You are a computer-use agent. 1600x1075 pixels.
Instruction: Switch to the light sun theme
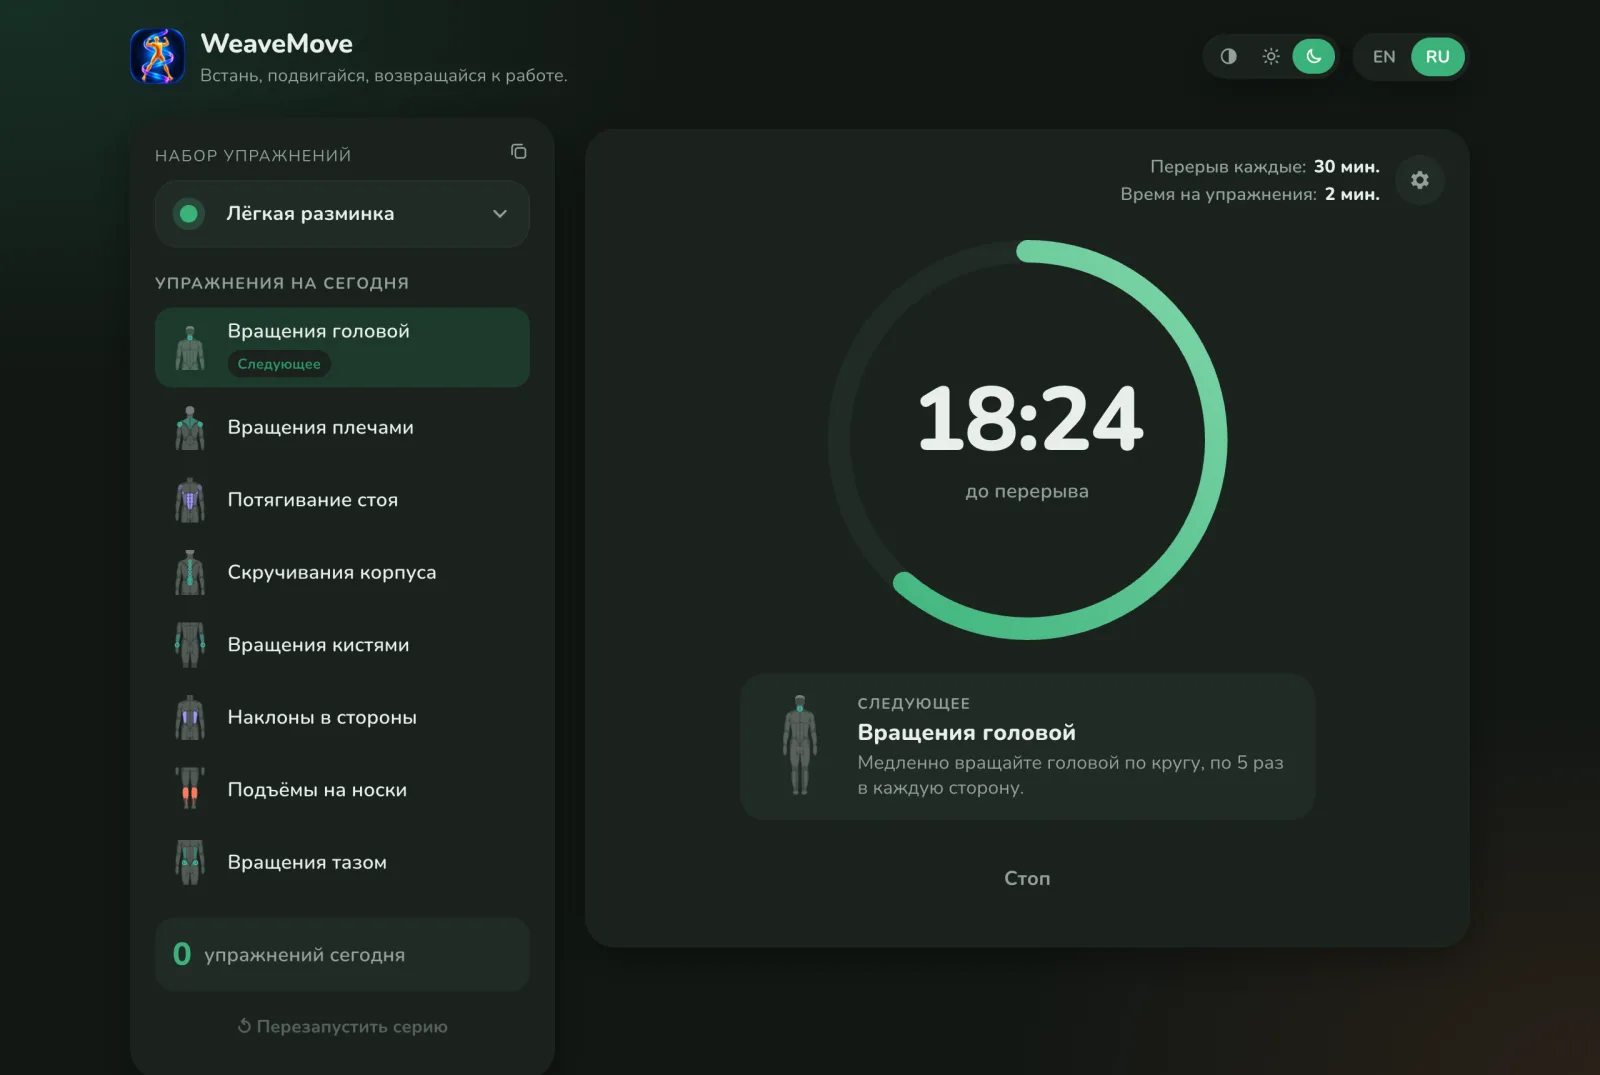1271,57
